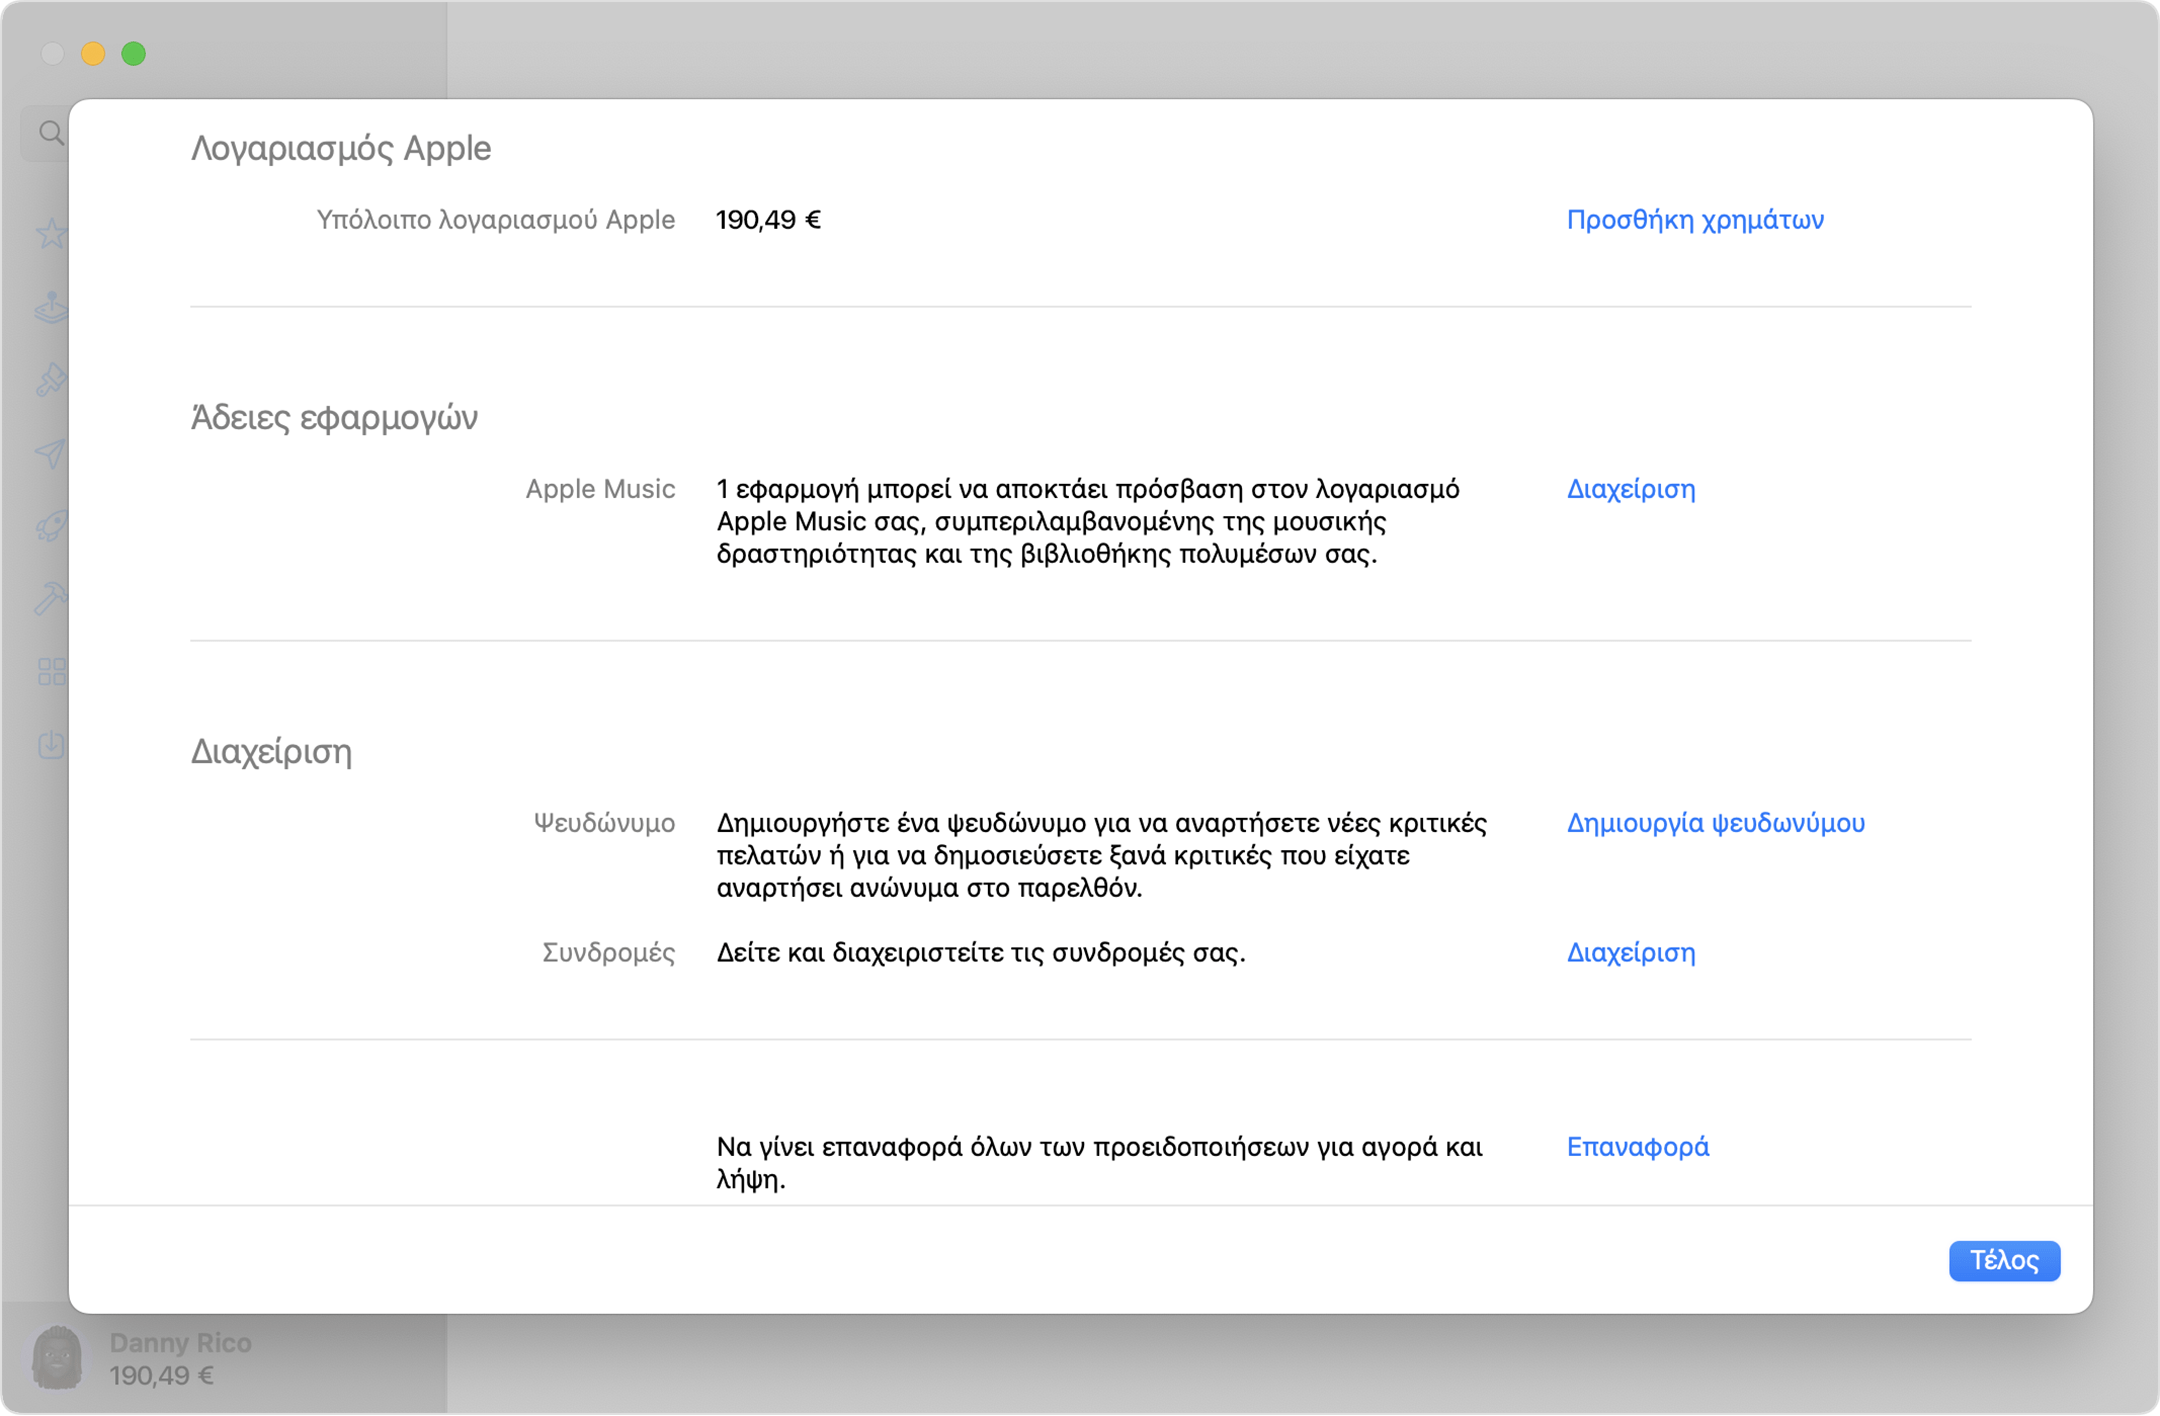The height and width of the screenshot is (1416, 2160).
Task: Open the Play rocket icon in sidebar
Action: [51, 526]
